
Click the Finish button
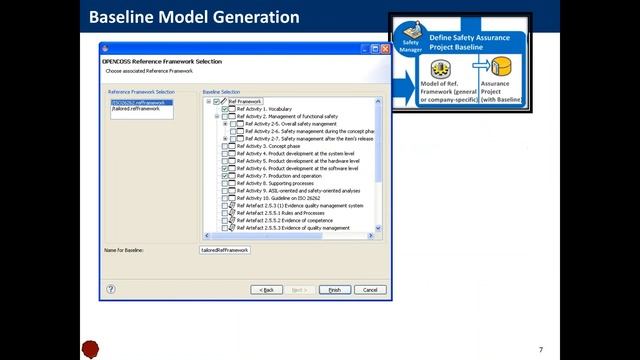point(335,290)
